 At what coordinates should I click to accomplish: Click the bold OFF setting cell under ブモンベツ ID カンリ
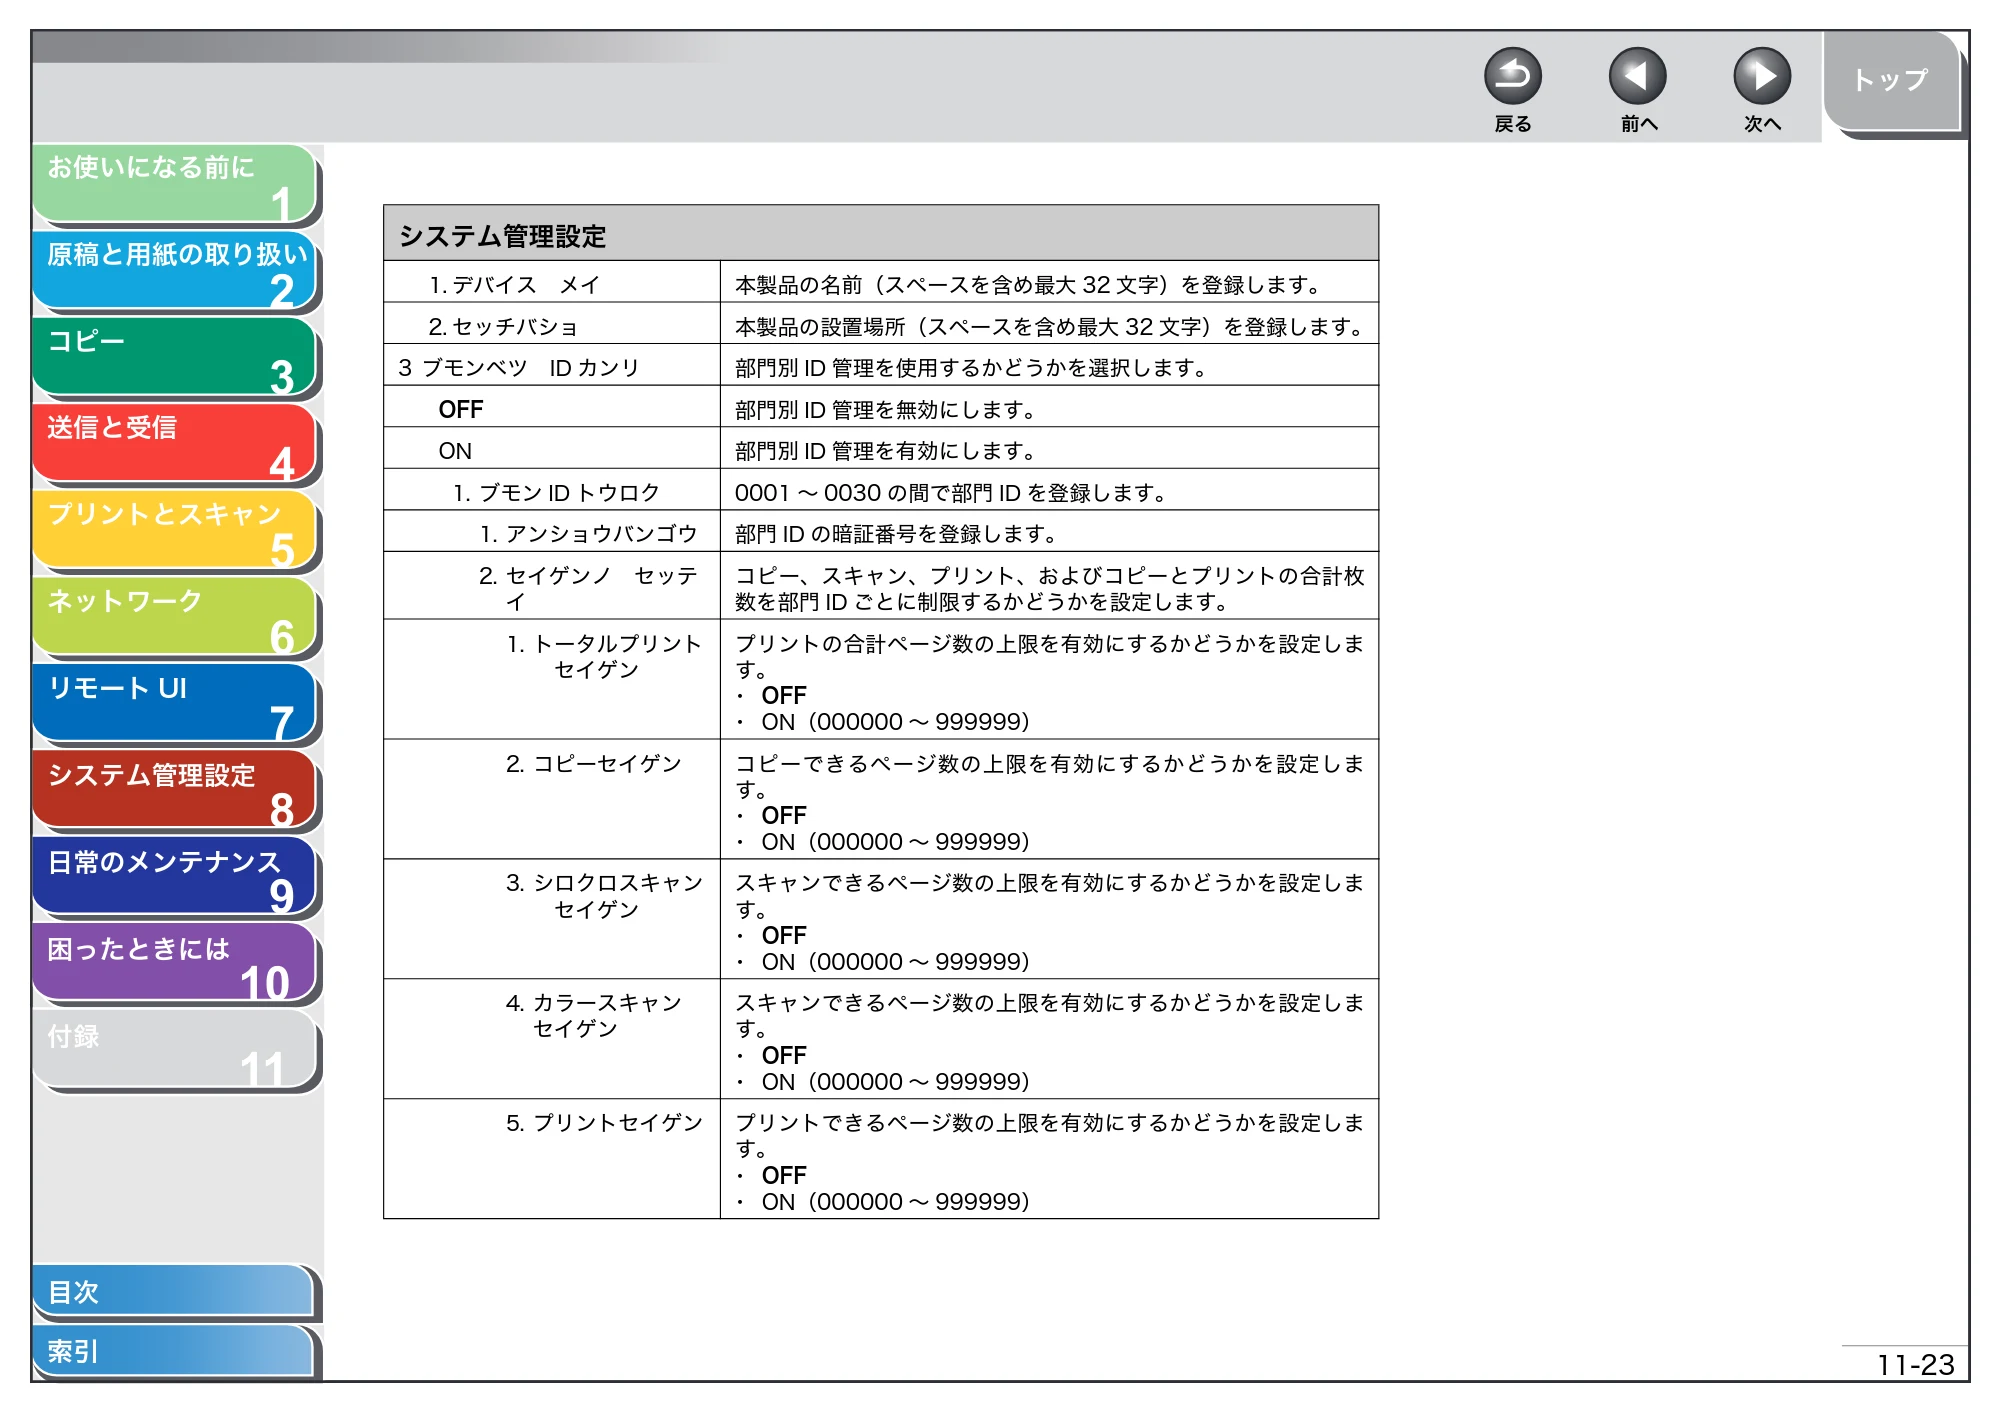point(552,408)
